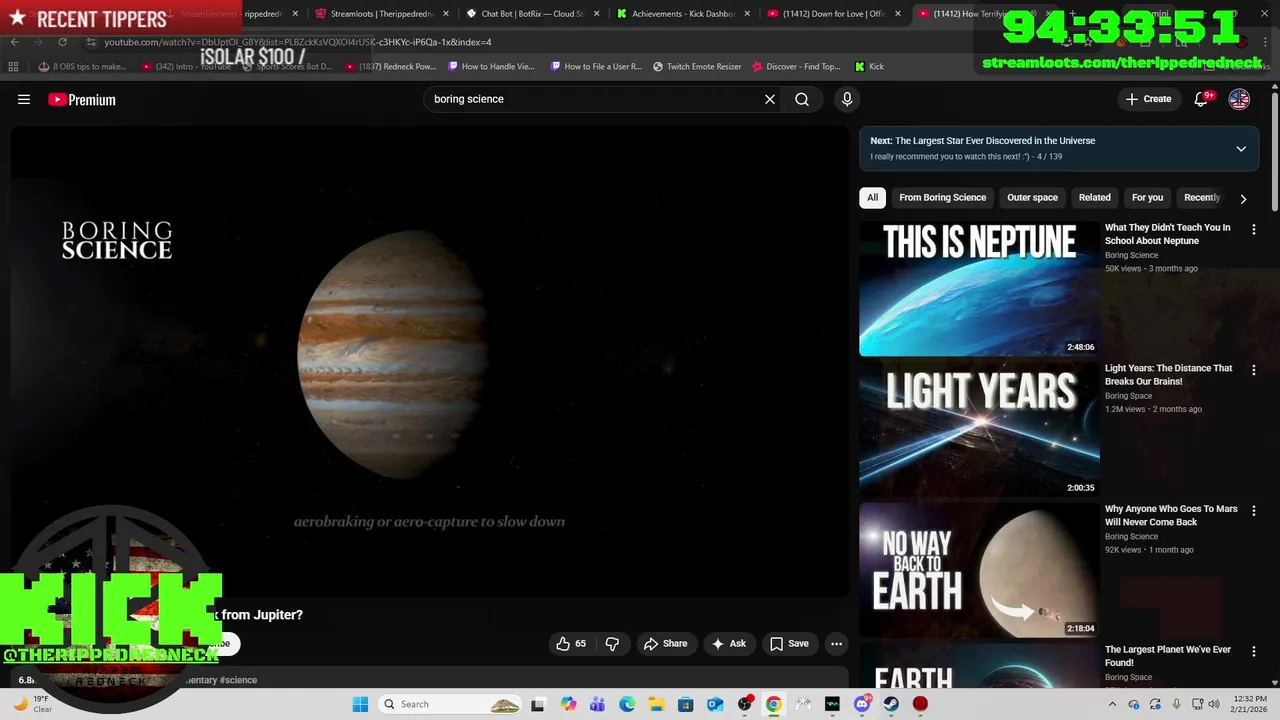Open options for 'Why Anyone Who Goes To Mars'
1280x720 pixels.
point(1254,511)
